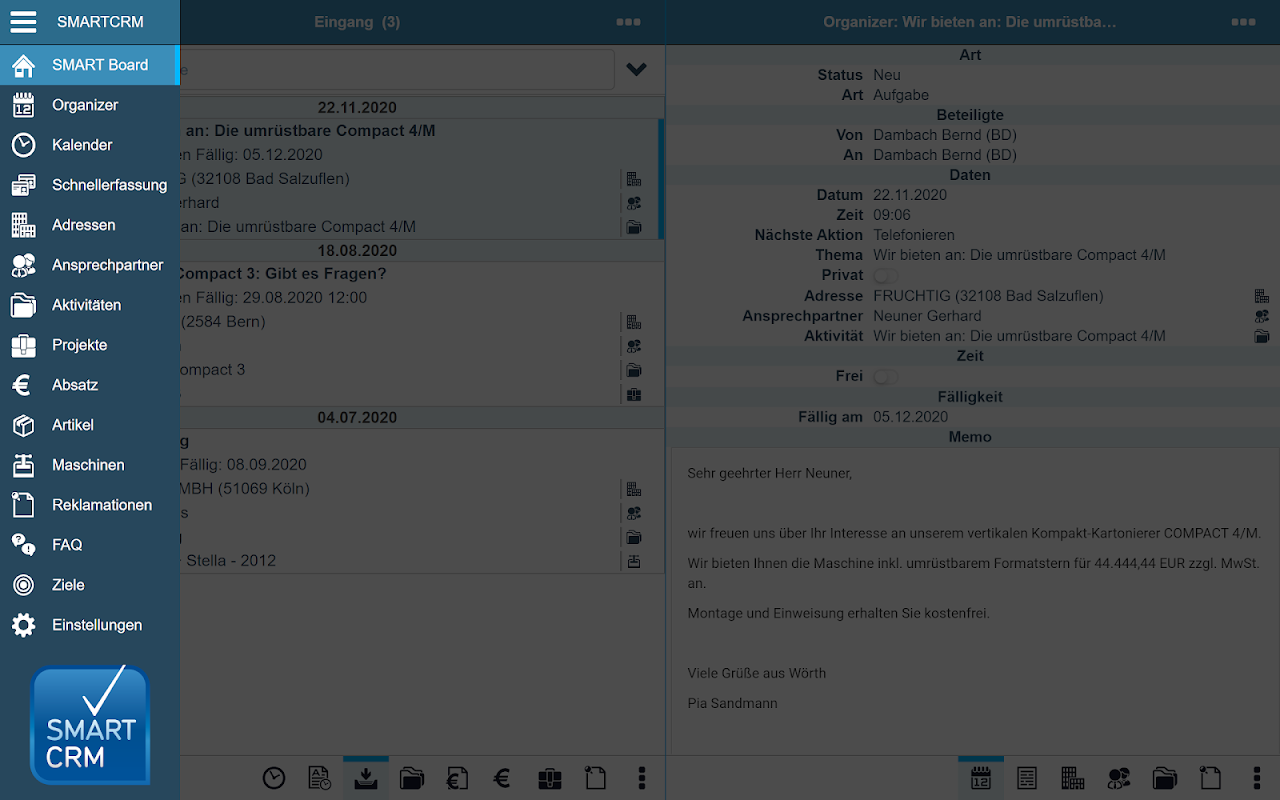Viewport: 1280px width, 800px height.
Task: Expand the search filter chevron
Action: [637, 70]
